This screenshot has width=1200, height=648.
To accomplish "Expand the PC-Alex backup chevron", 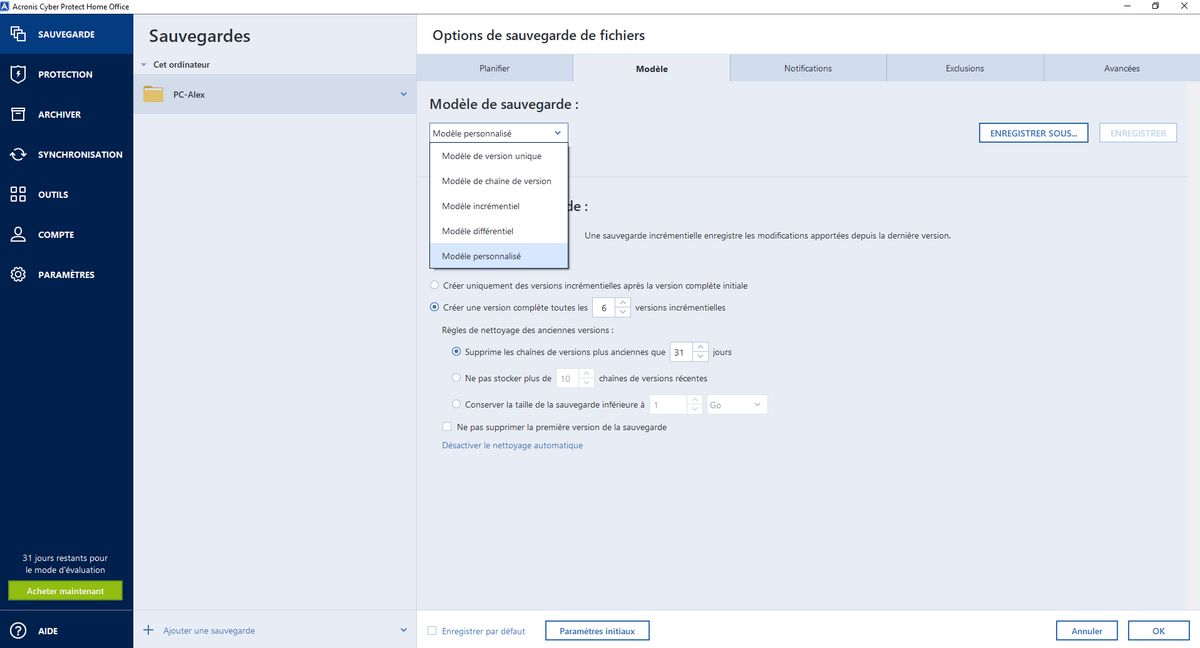I will [404, 94].
